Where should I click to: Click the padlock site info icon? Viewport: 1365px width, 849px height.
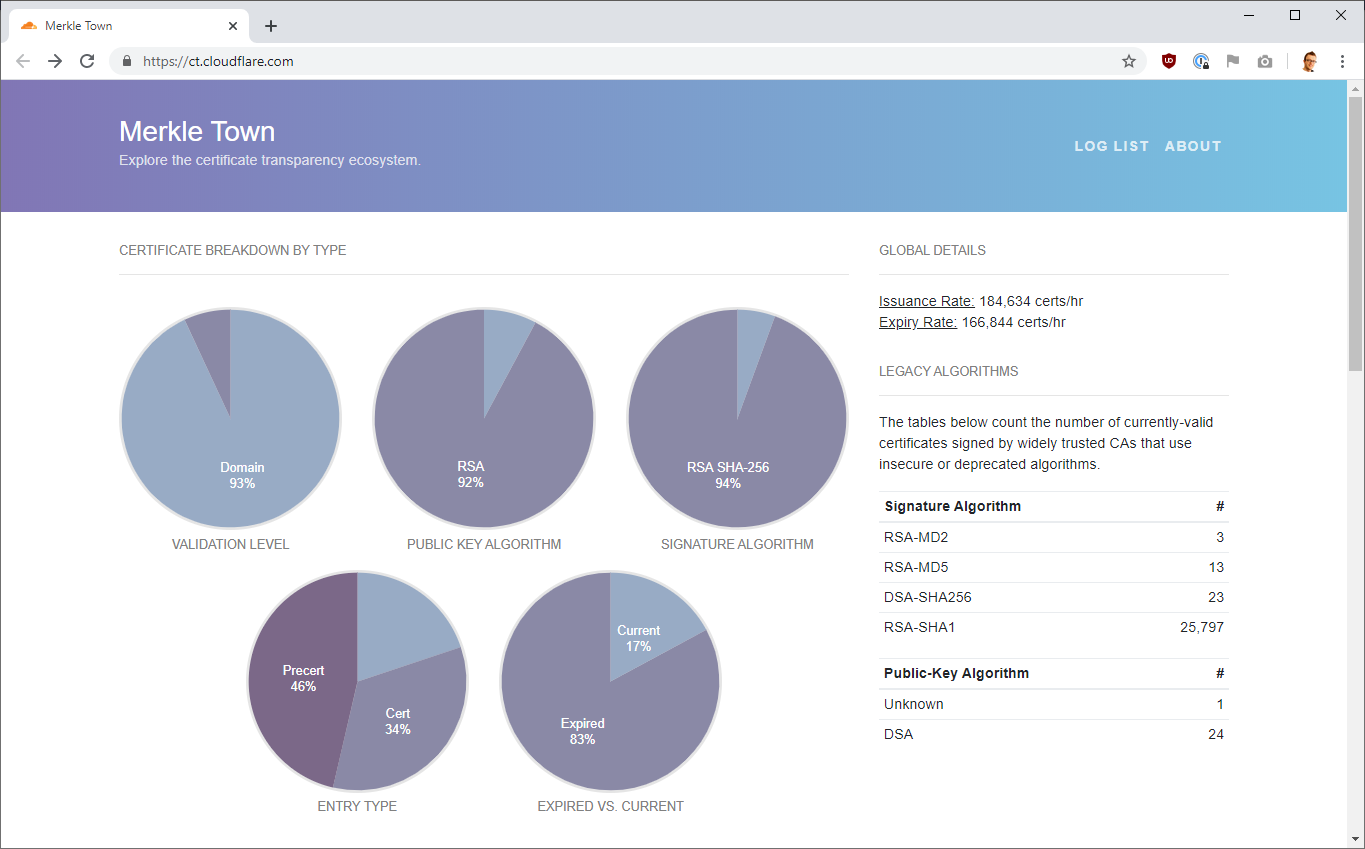click(x=126, y=61)
